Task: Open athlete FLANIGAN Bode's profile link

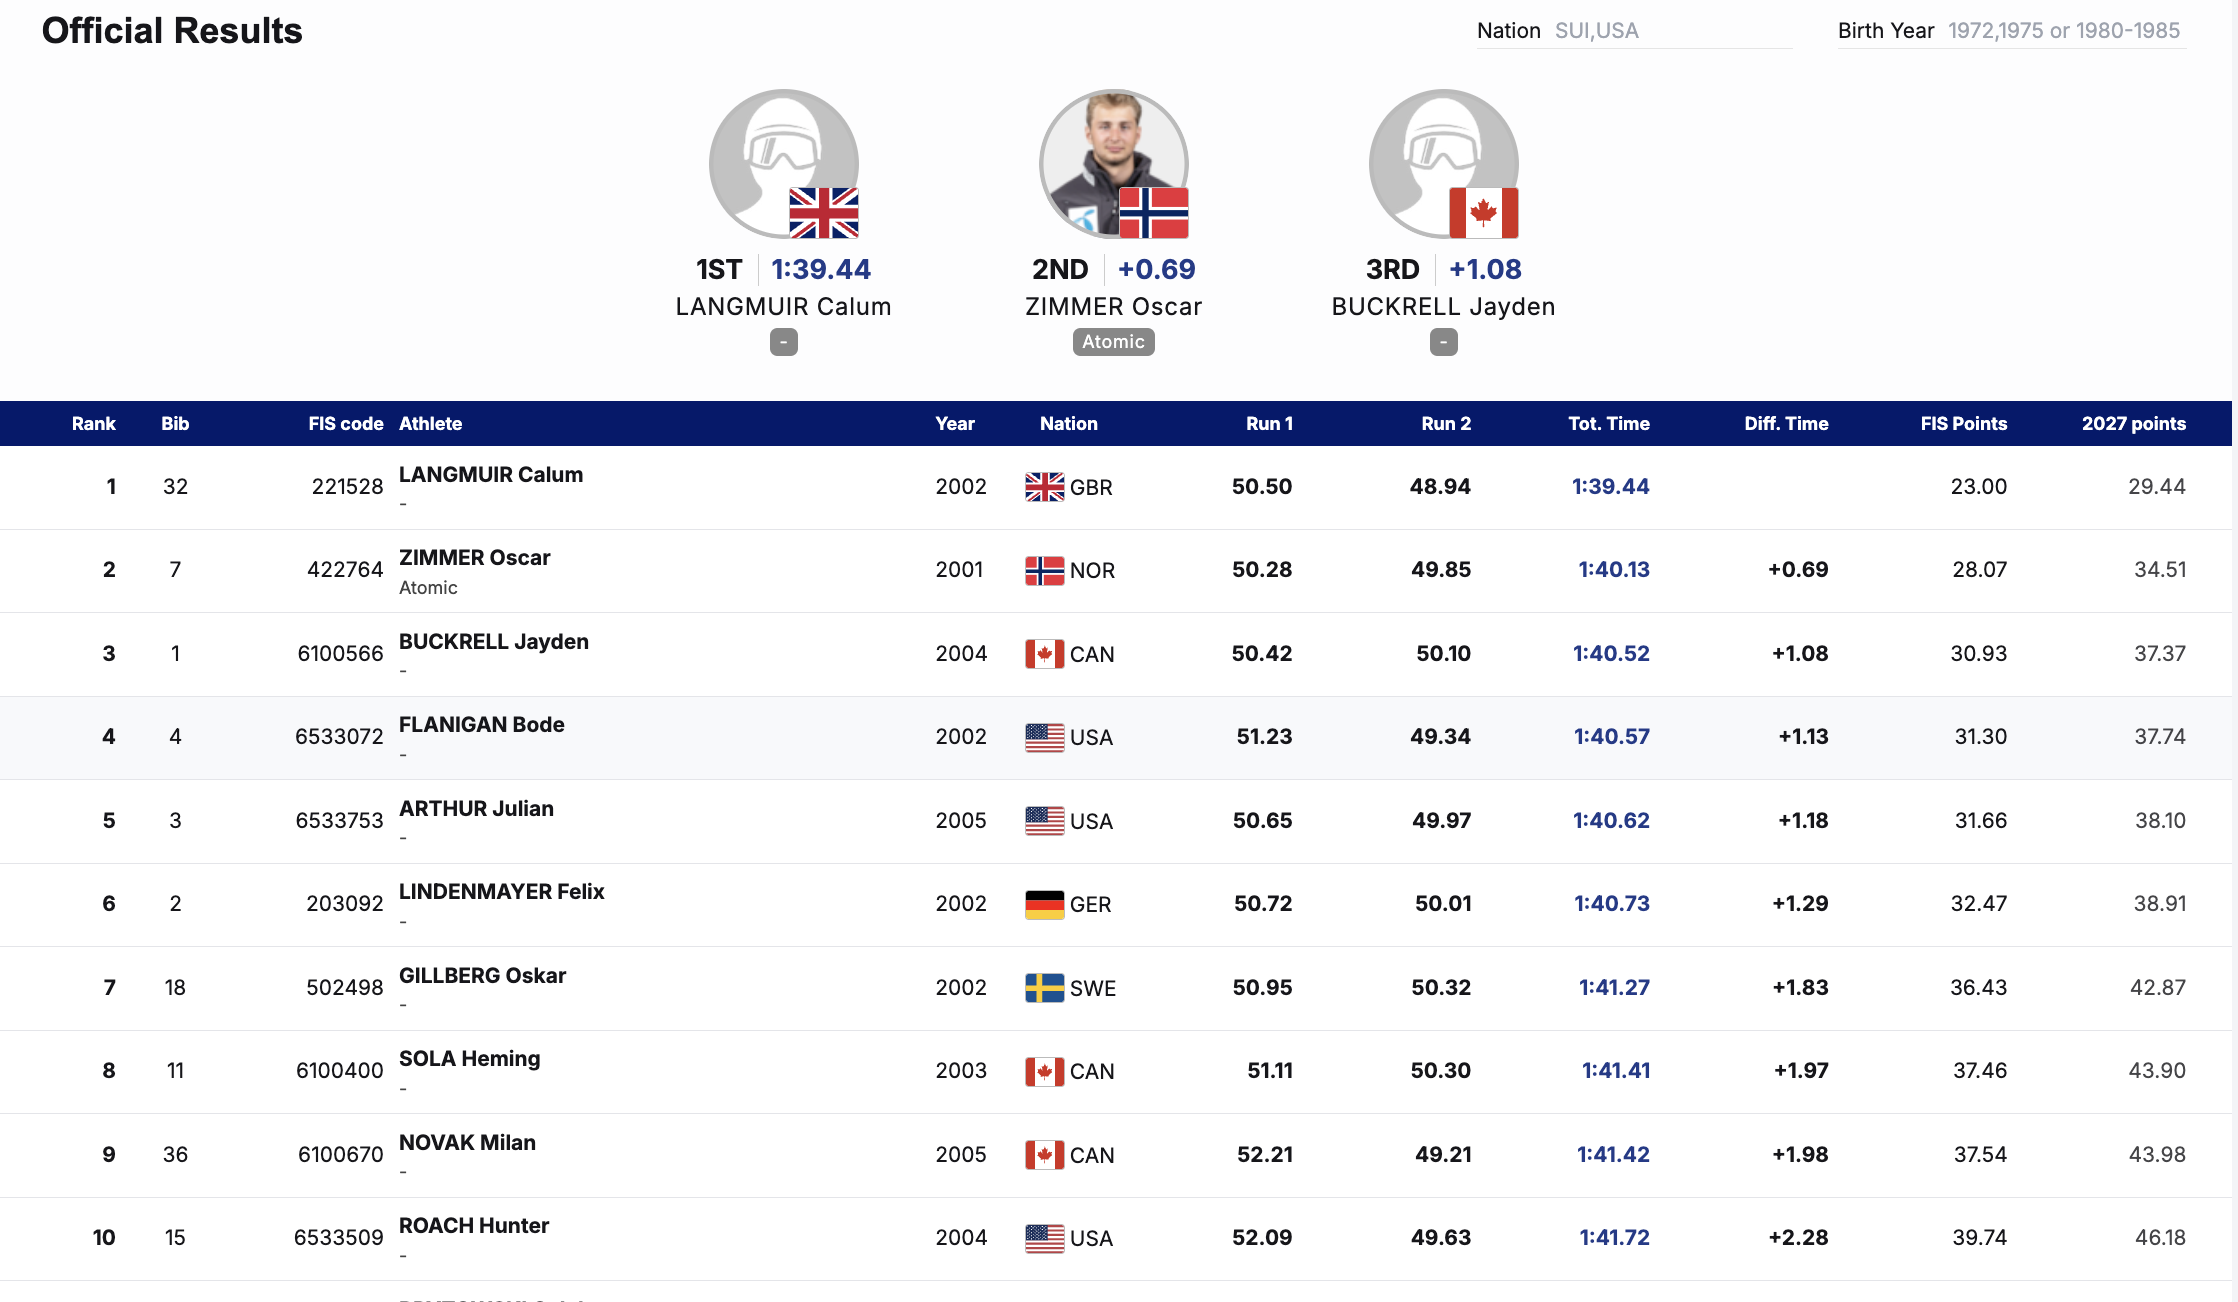Action: pos(481,725)
